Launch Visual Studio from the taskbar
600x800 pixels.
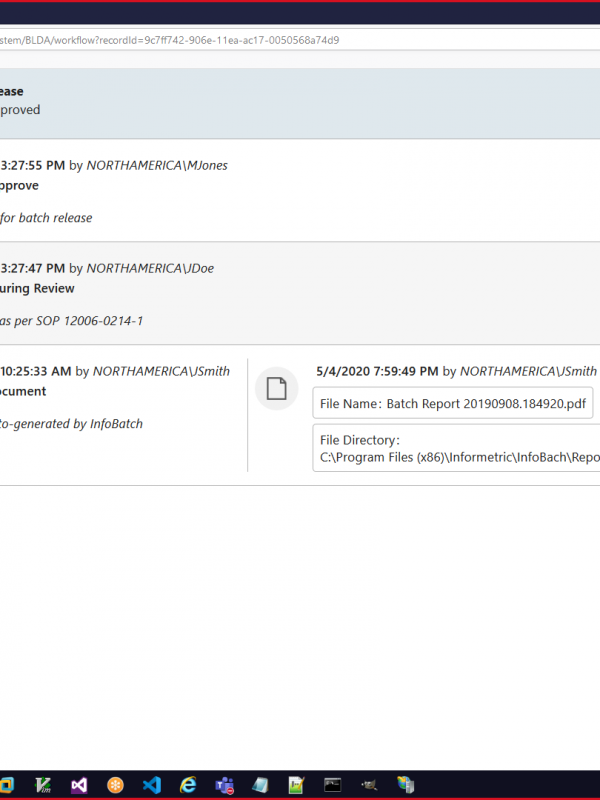coord(79,784)
